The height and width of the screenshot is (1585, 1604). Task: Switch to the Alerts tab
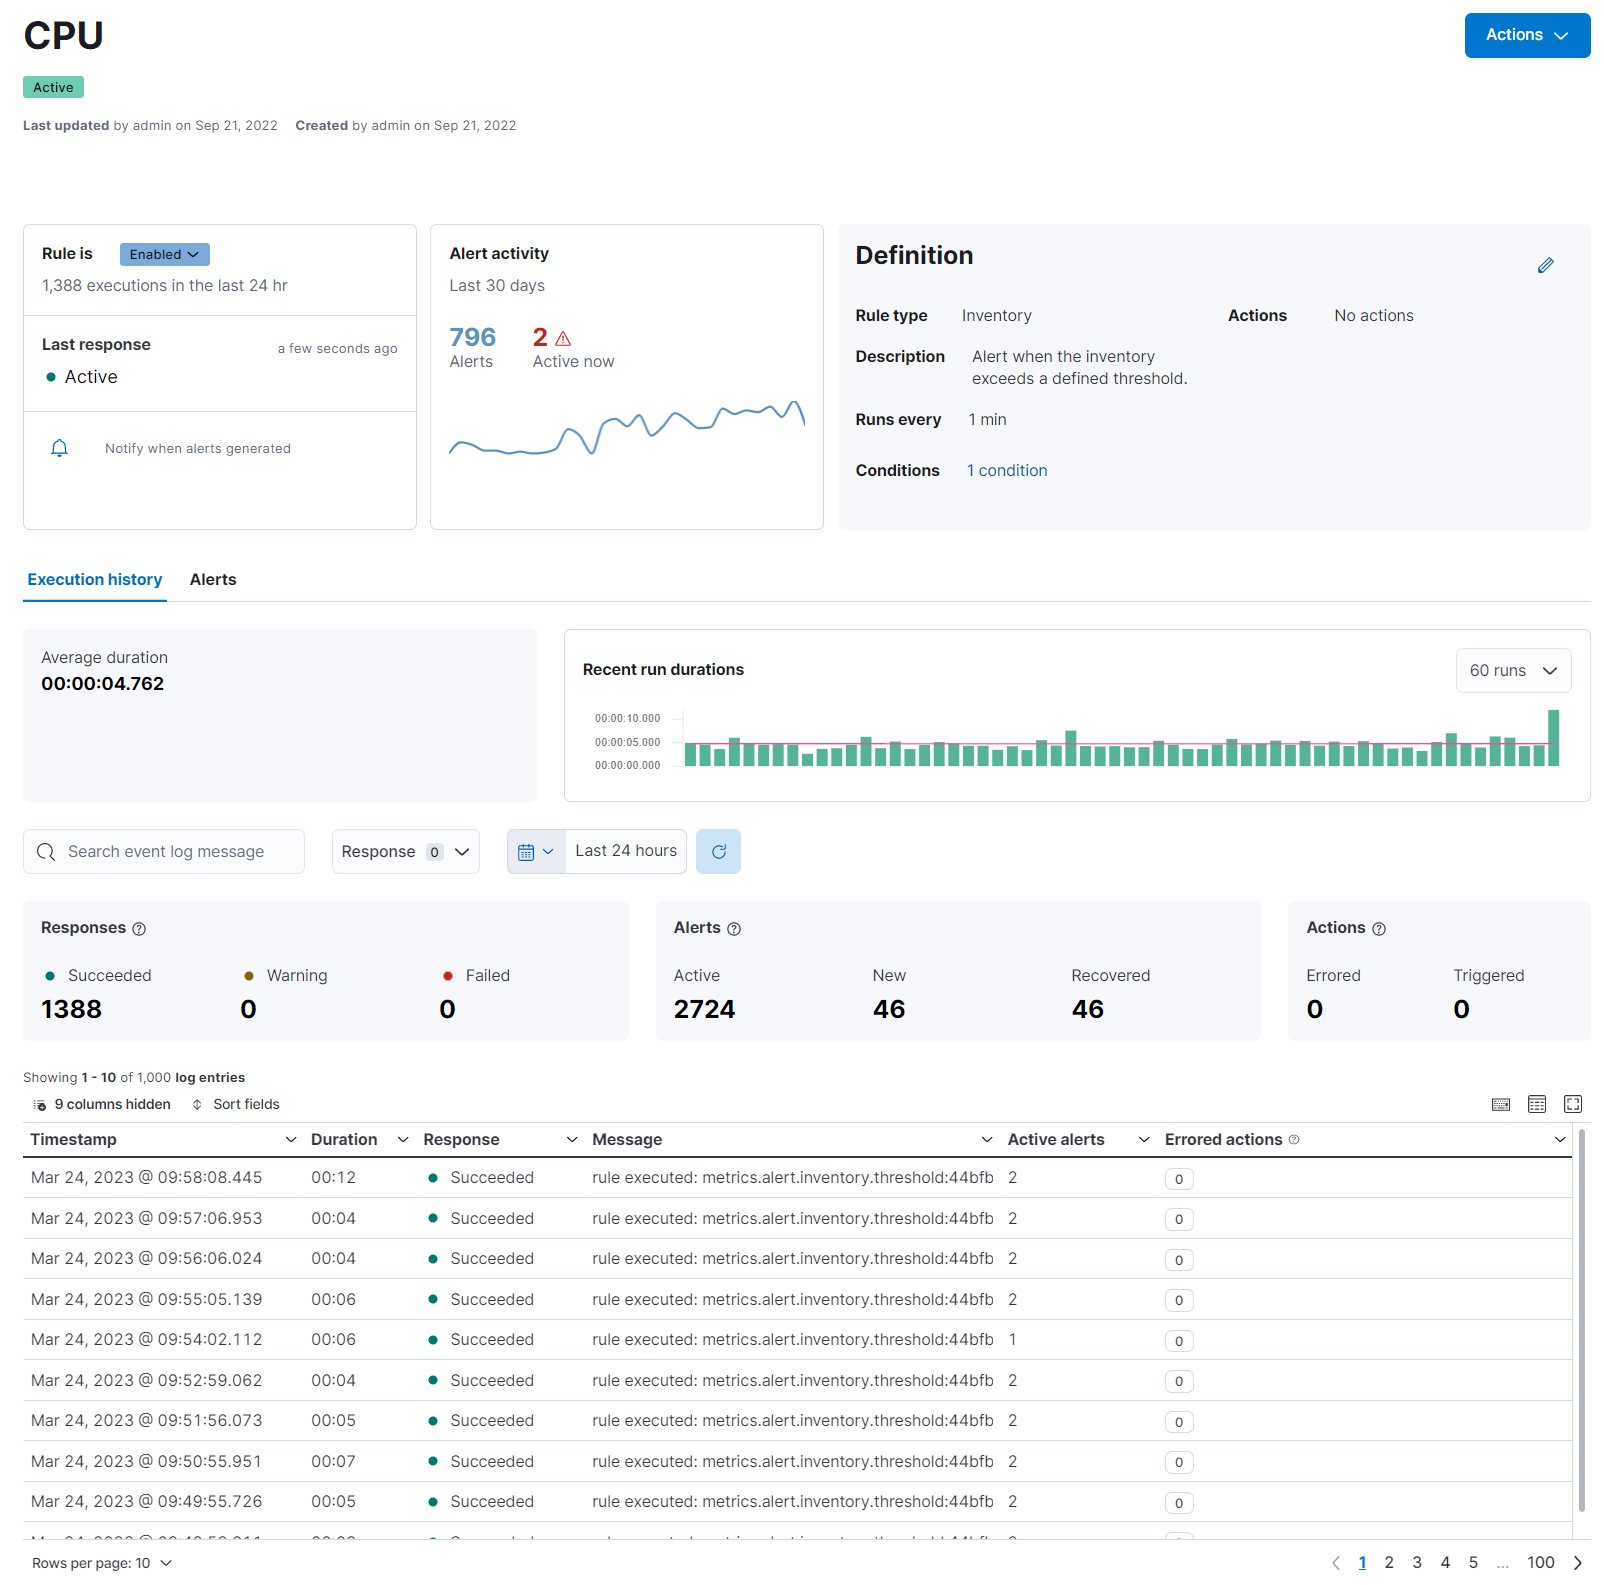[x=212, y=580]
